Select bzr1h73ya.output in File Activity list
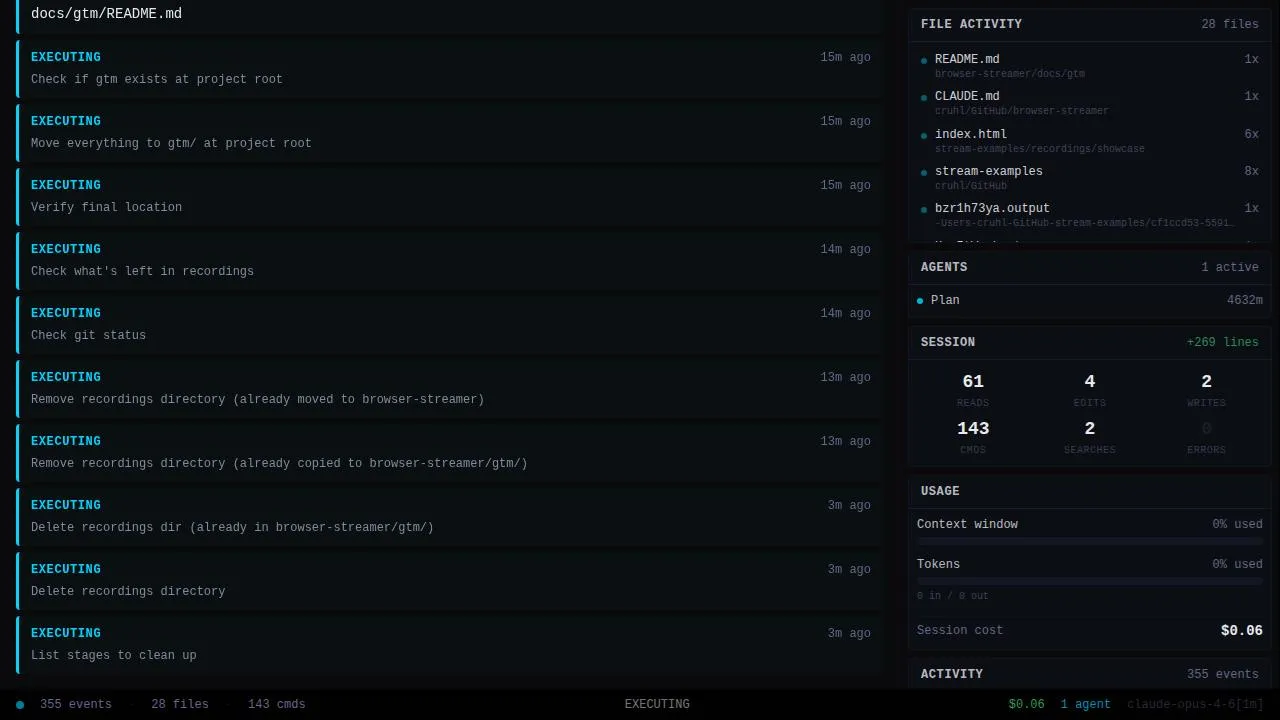Image resolution: width=1280 pixels, height=720 pixels. coord(1090,215)
